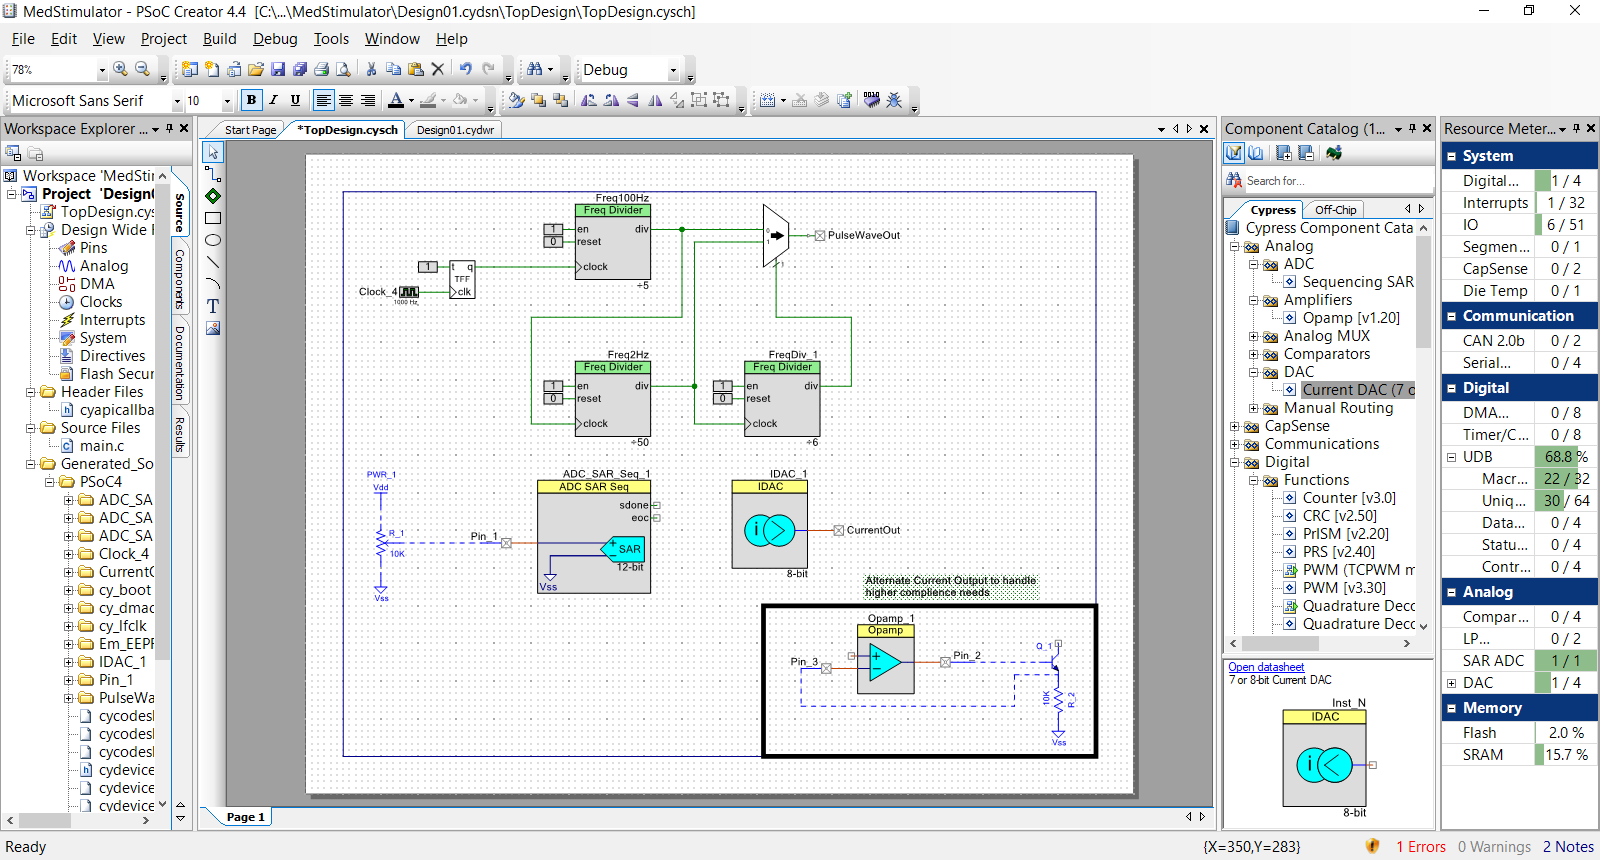Save all open files

click(x=300, y=69)
